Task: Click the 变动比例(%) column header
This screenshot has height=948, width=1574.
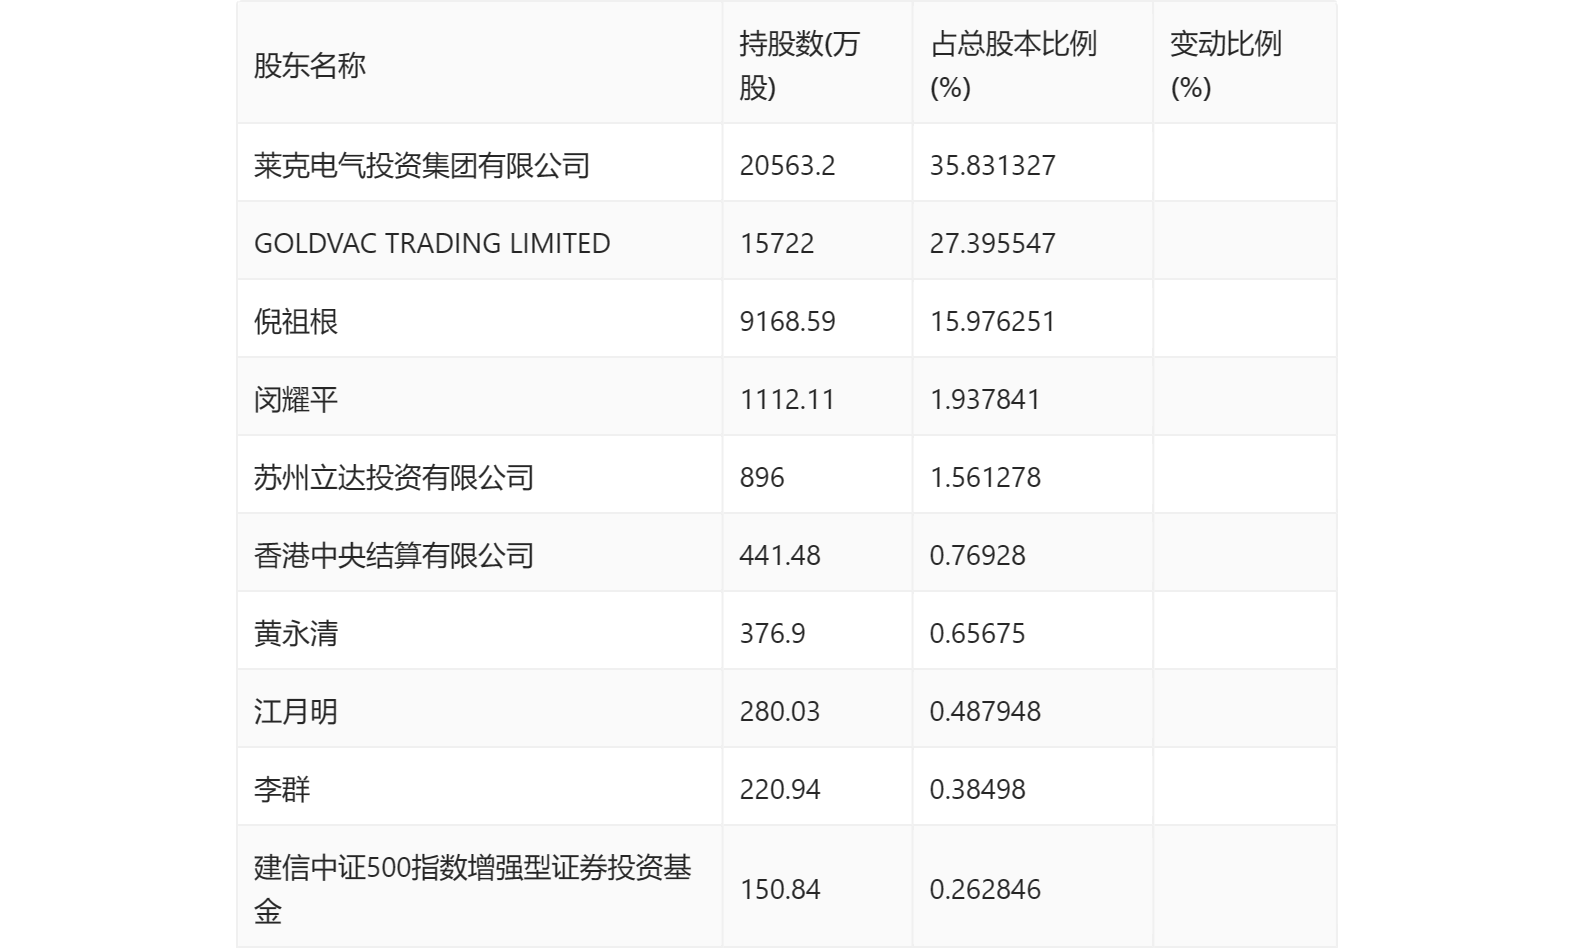Action: (1225, 66)
